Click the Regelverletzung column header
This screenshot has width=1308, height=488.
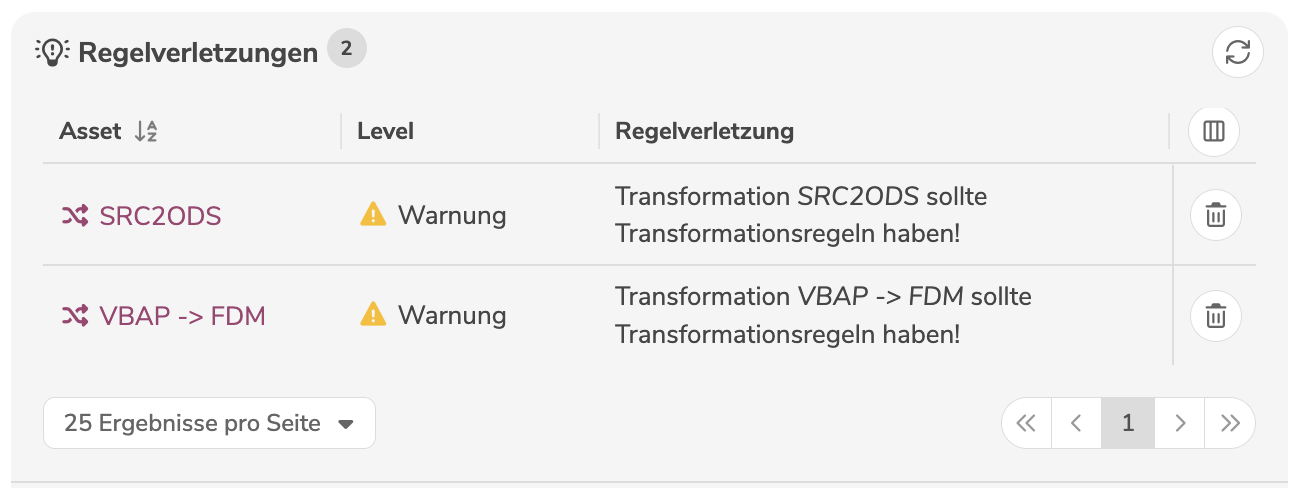click(704, 131)
